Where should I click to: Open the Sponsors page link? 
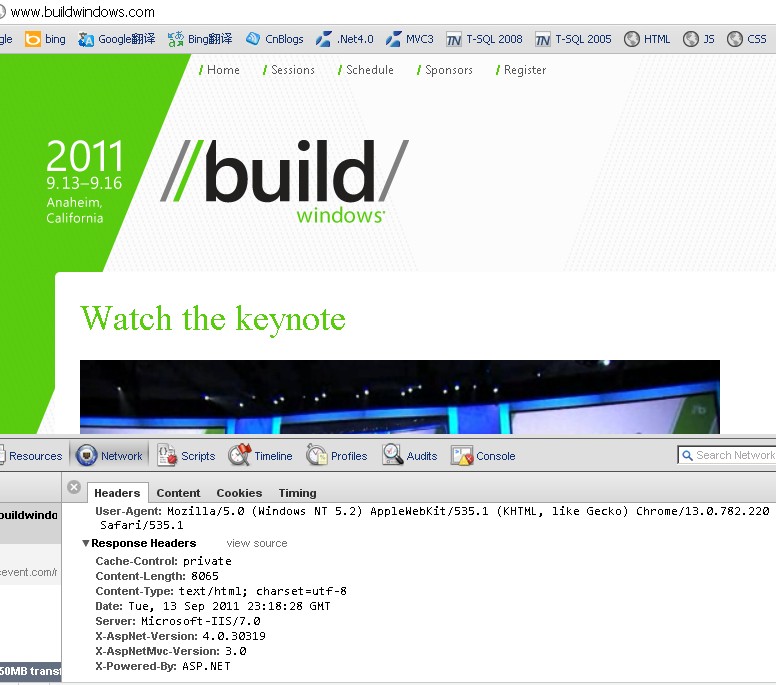(444, 70)
